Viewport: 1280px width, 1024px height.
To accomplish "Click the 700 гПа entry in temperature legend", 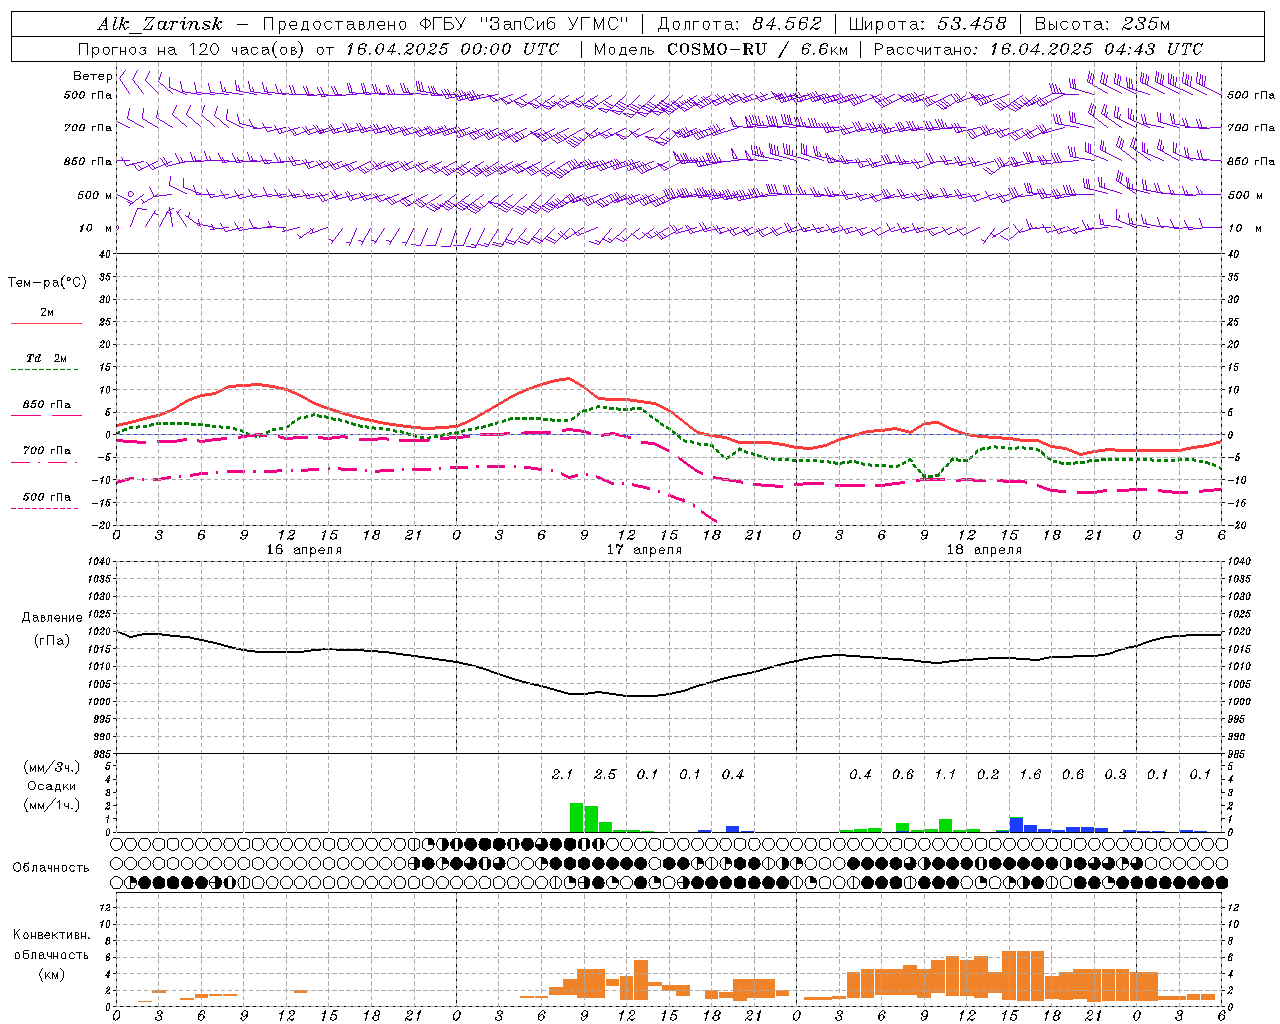I will pyautogui.click(x=46, y=451).
